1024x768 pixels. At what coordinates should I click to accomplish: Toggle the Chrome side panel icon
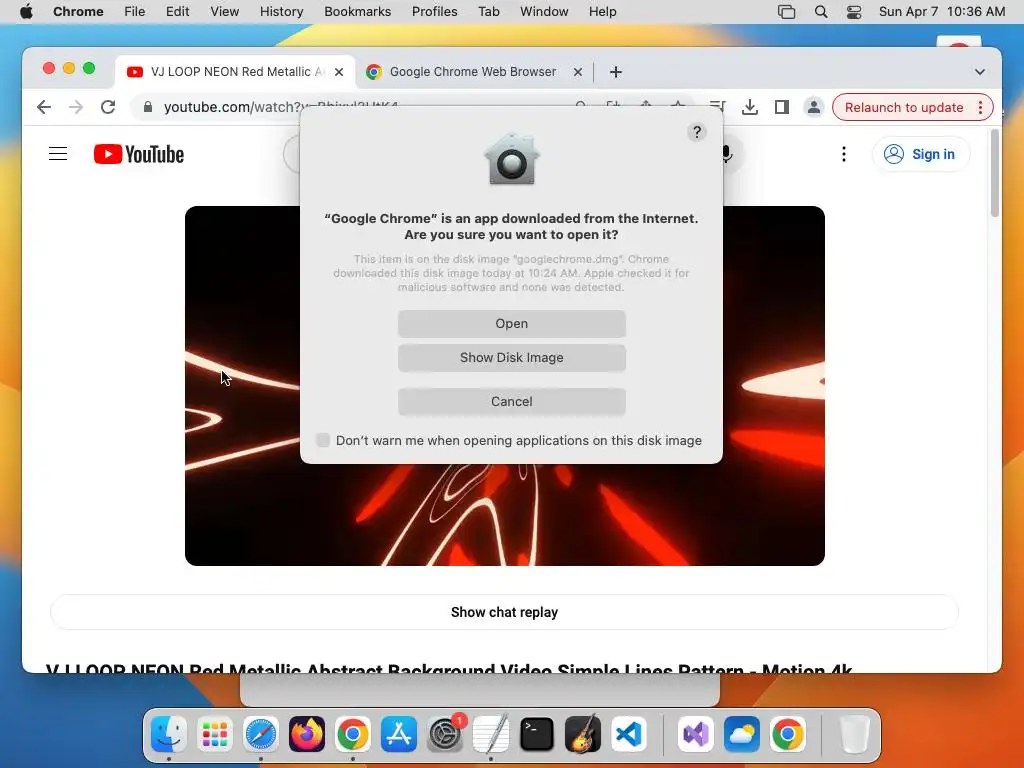tap(782, 107)
